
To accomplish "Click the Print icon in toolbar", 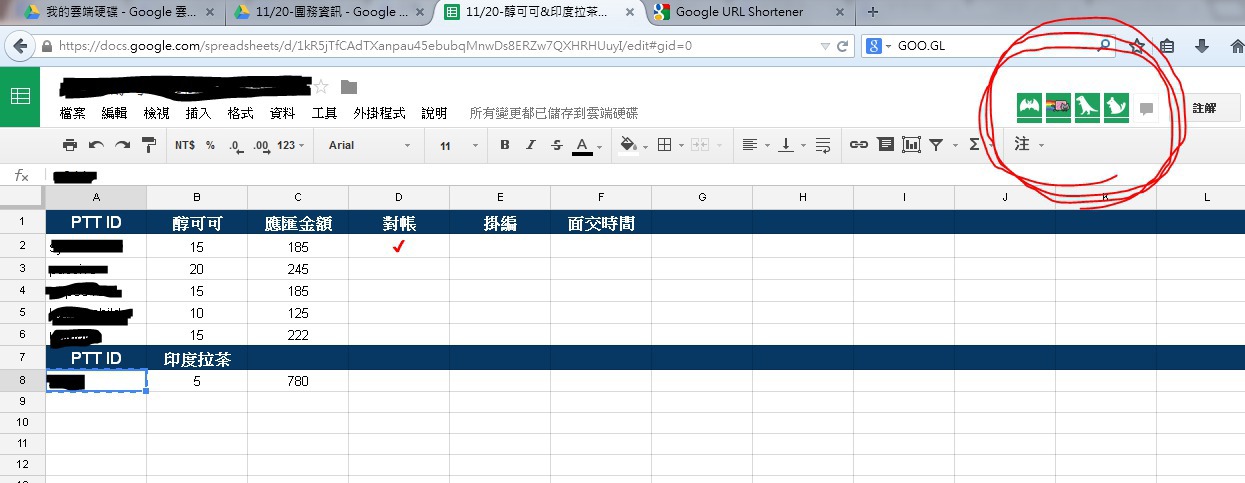I will (x=69, y=145).
